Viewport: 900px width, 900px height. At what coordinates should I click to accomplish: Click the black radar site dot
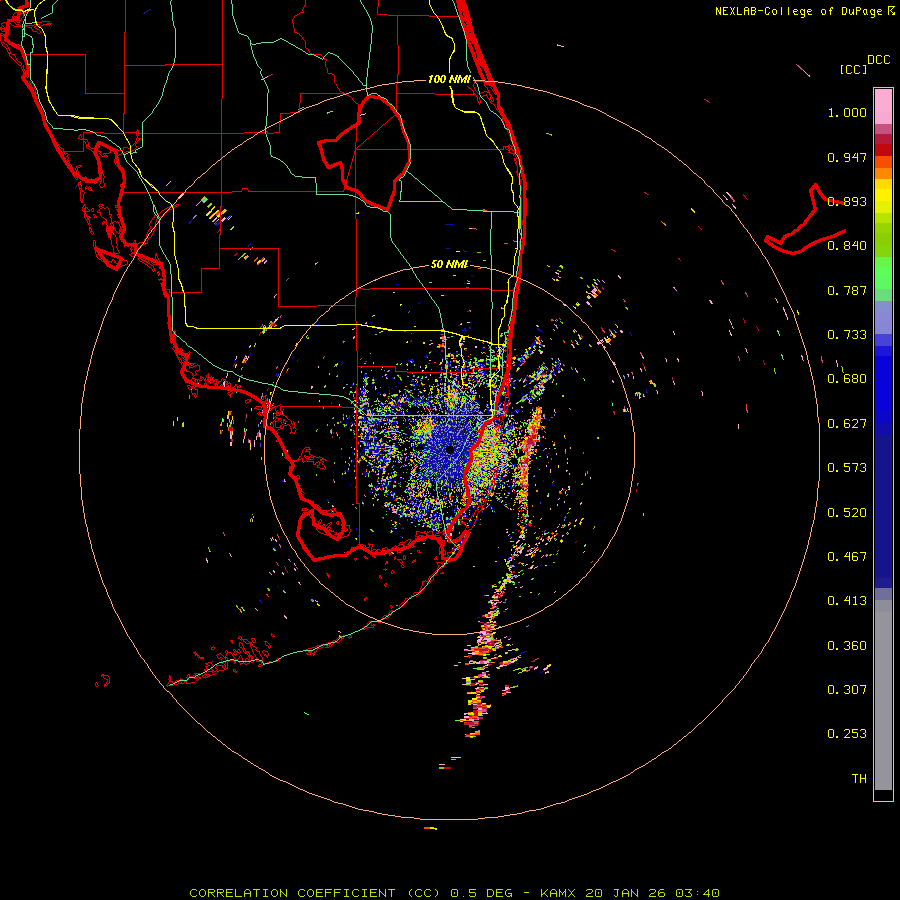pyautogui.click(x=450, y=449)
